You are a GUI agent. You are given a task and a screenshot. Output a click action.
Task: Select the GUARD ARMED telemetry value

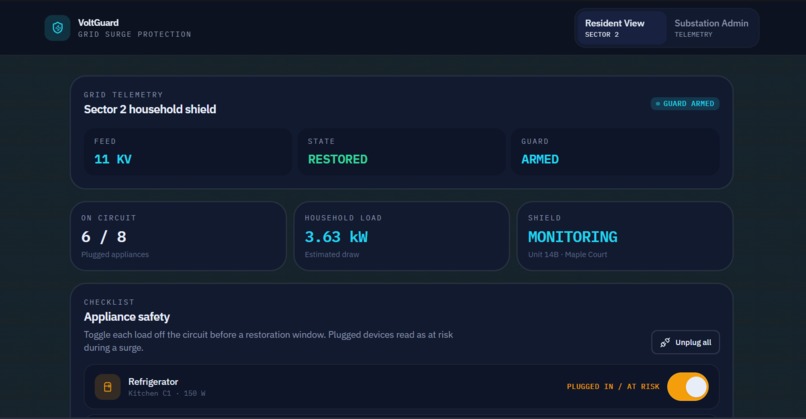click(x=540, y=159)
